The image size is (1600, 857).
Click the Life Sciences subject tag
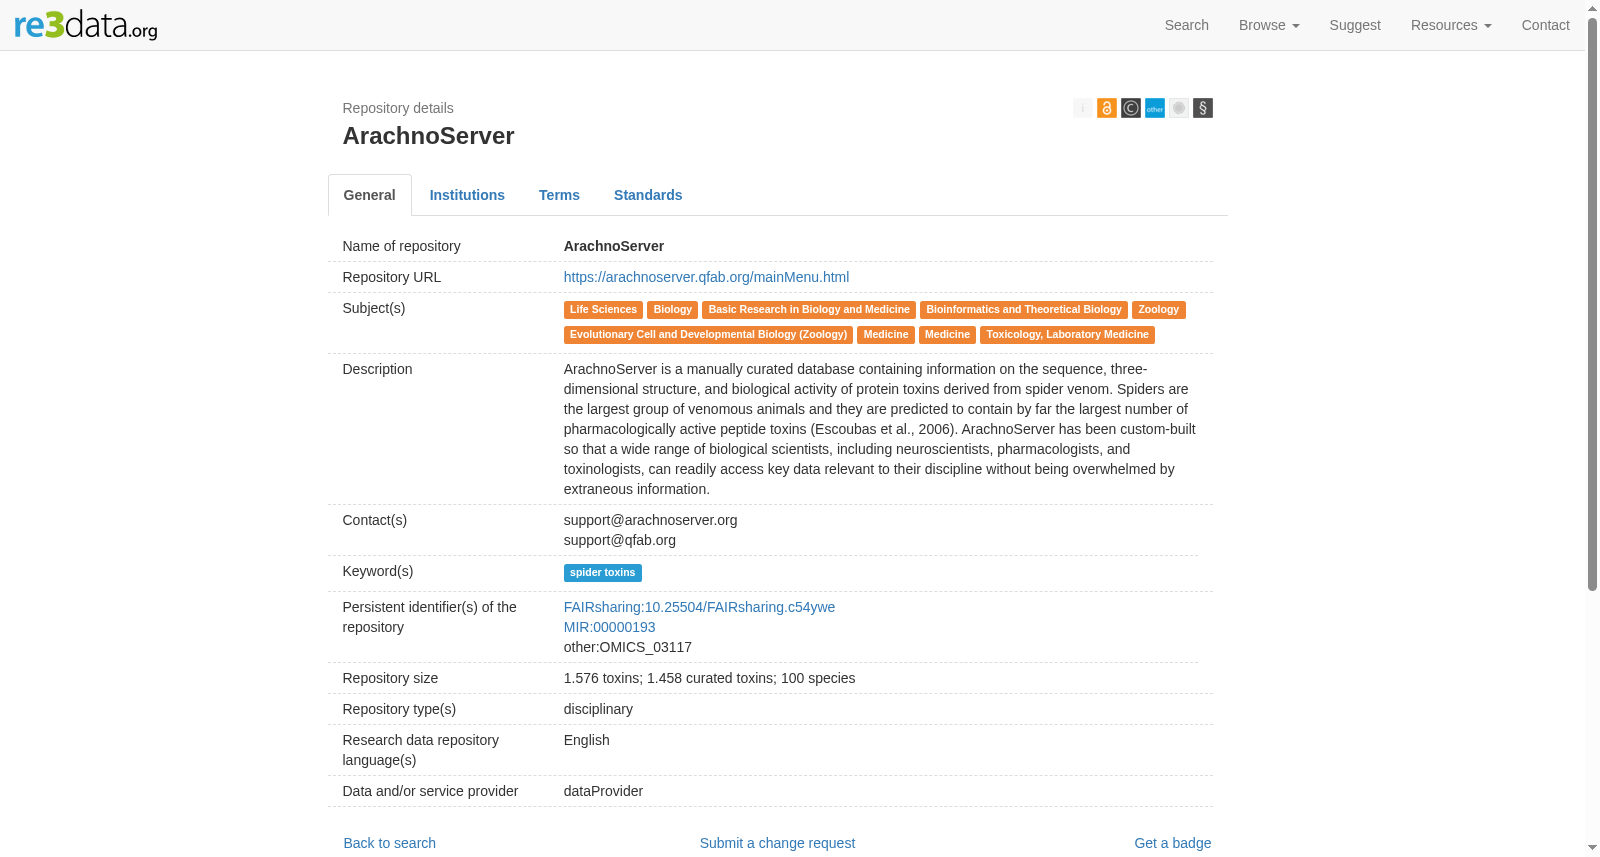click(x=603, y=310)
